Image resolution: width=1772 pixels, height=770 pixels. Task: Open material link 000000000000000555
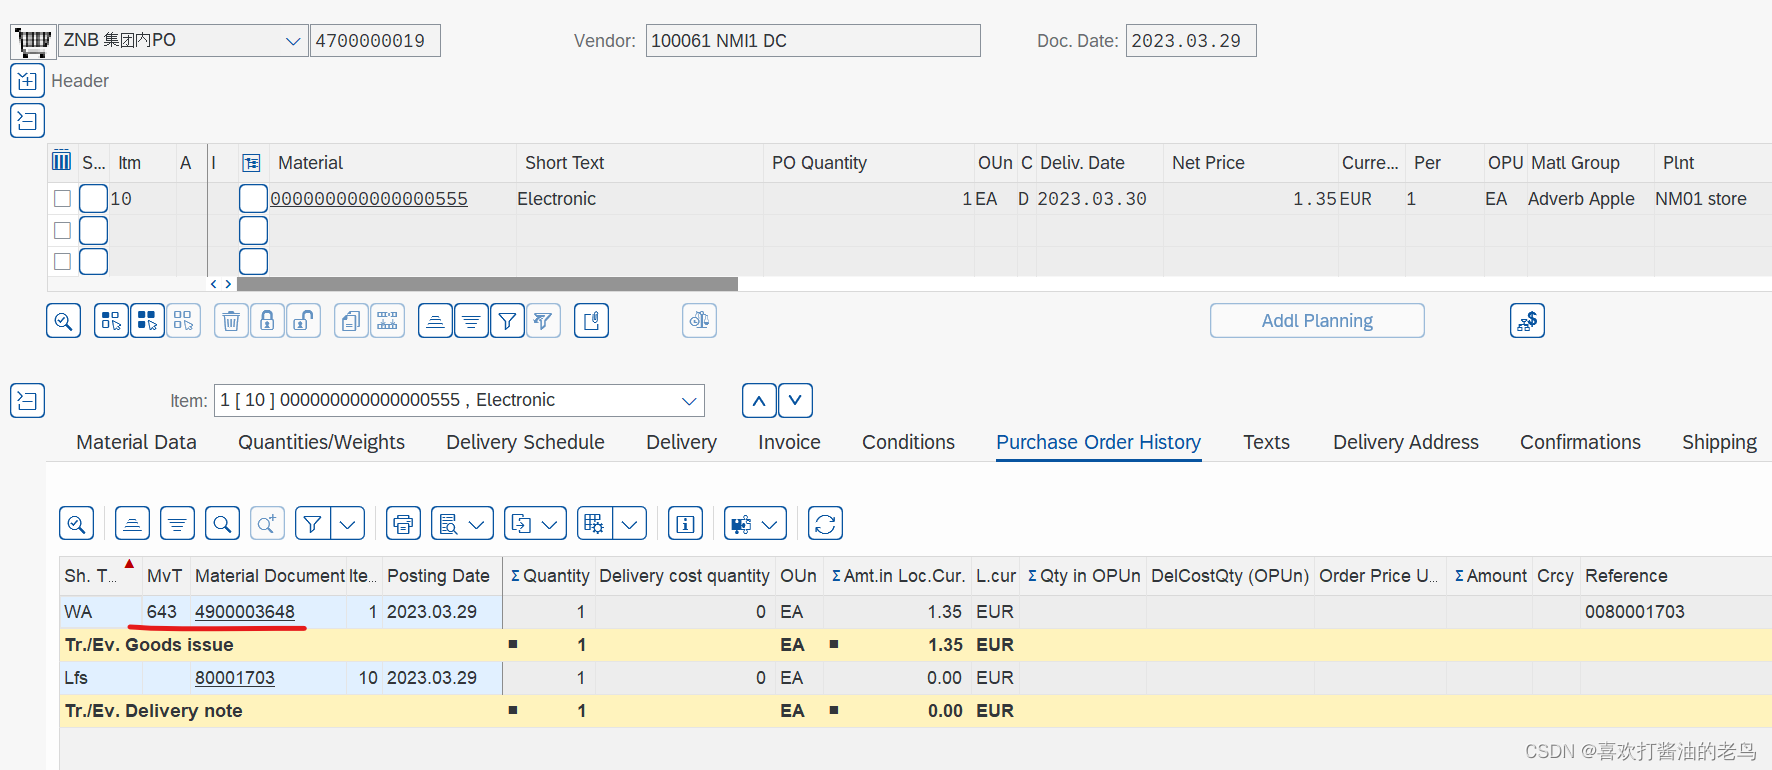click(369, 199)
